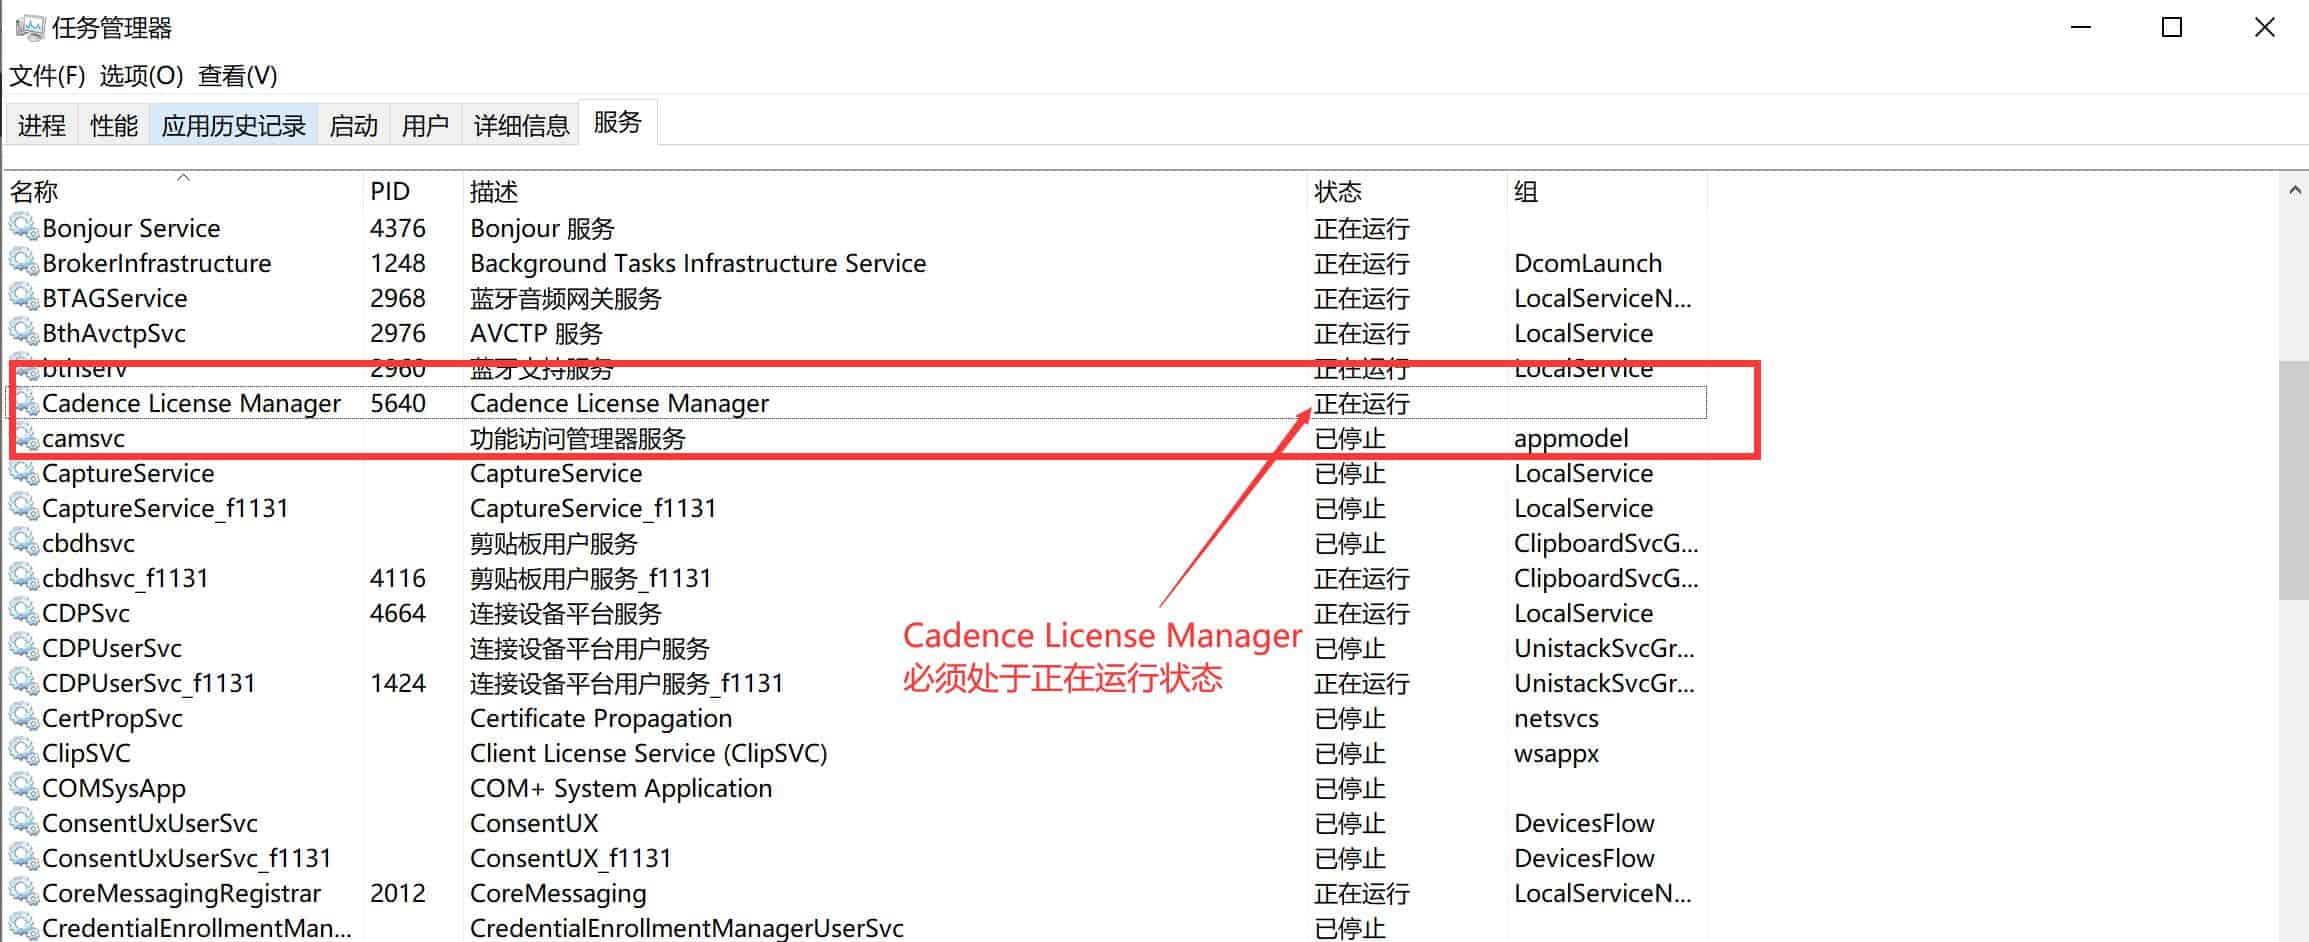2309x942 pixels.
Task: Click the appmodel group cell
Action: 1571,438
